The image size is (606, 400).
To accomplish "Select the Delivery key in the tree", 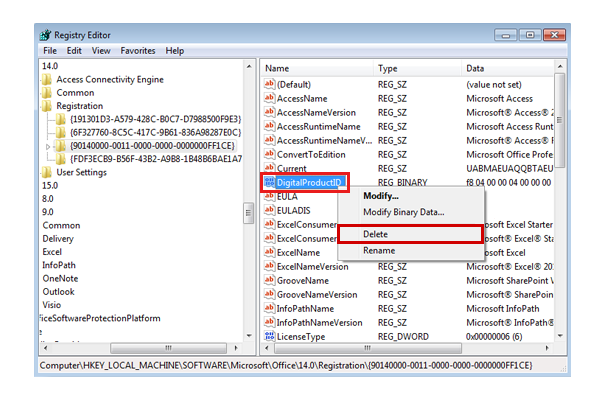I will [x=58, y=238].
